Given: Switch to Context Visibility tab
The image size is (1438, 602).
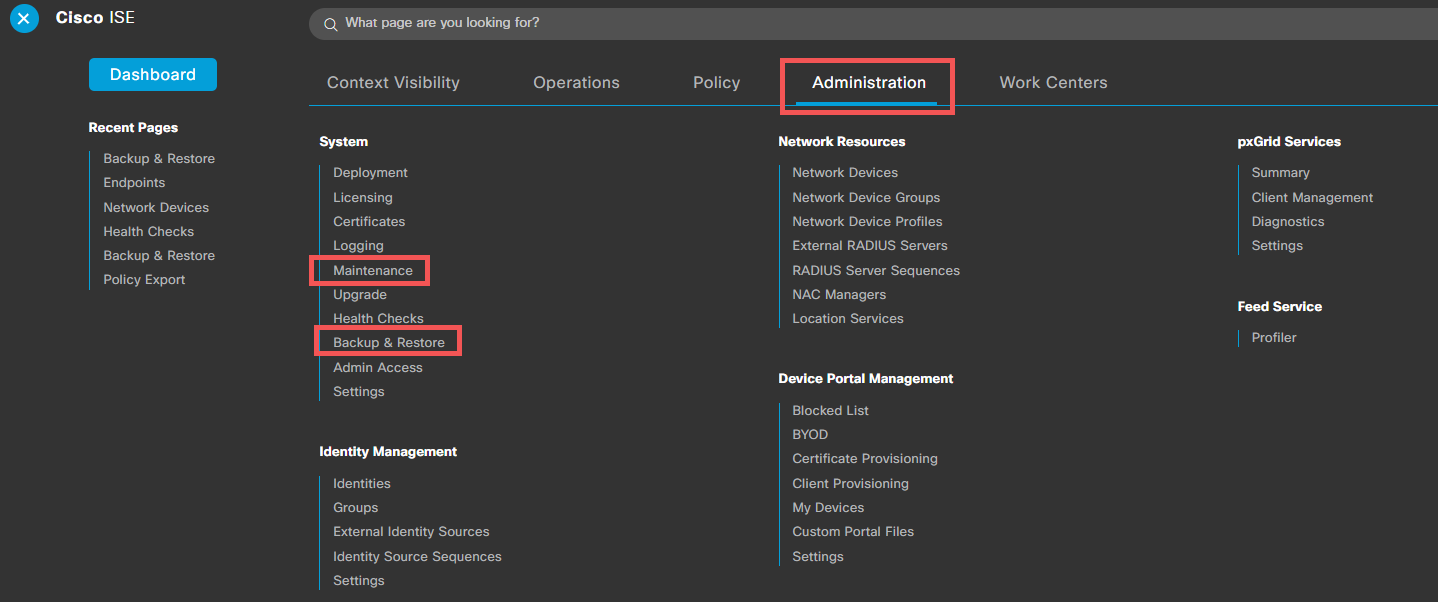Looking at the screenshot, I should click(393, 83).
